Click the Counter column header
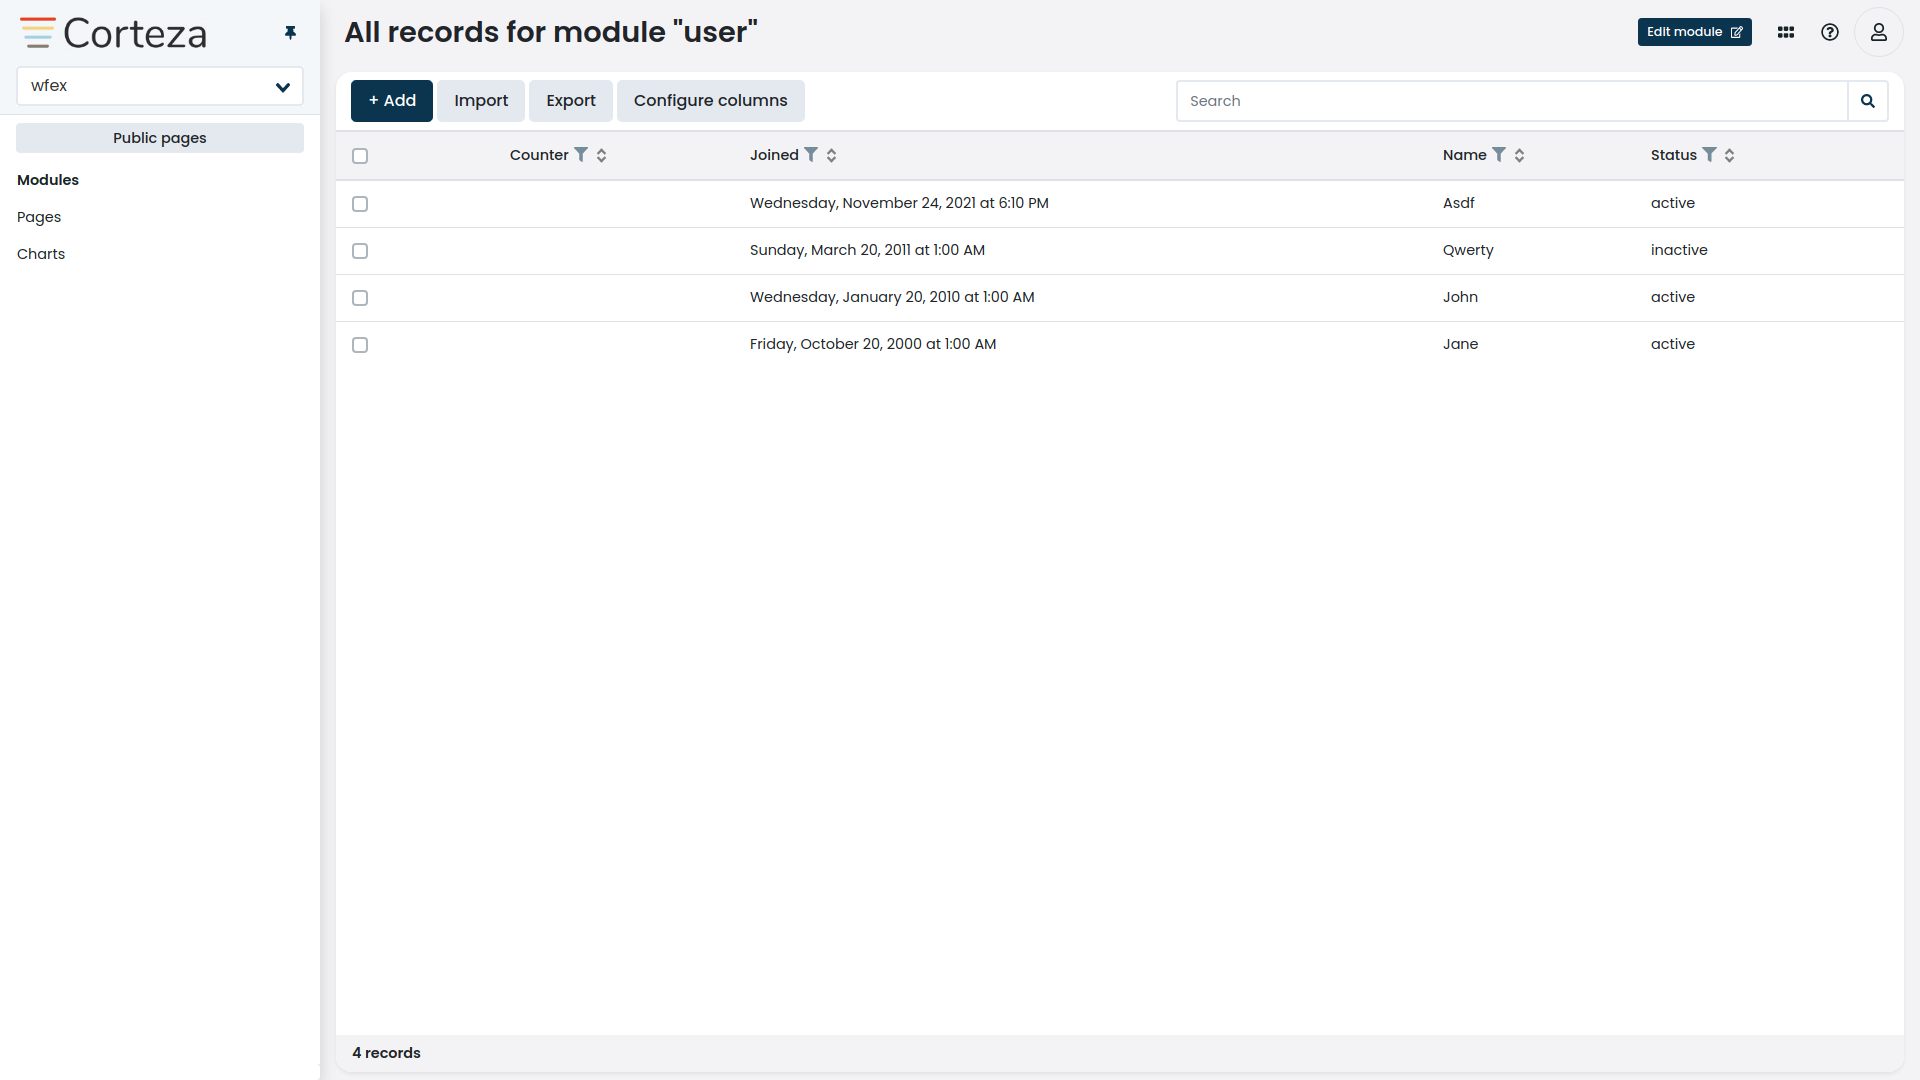 (x=539, y=155)
